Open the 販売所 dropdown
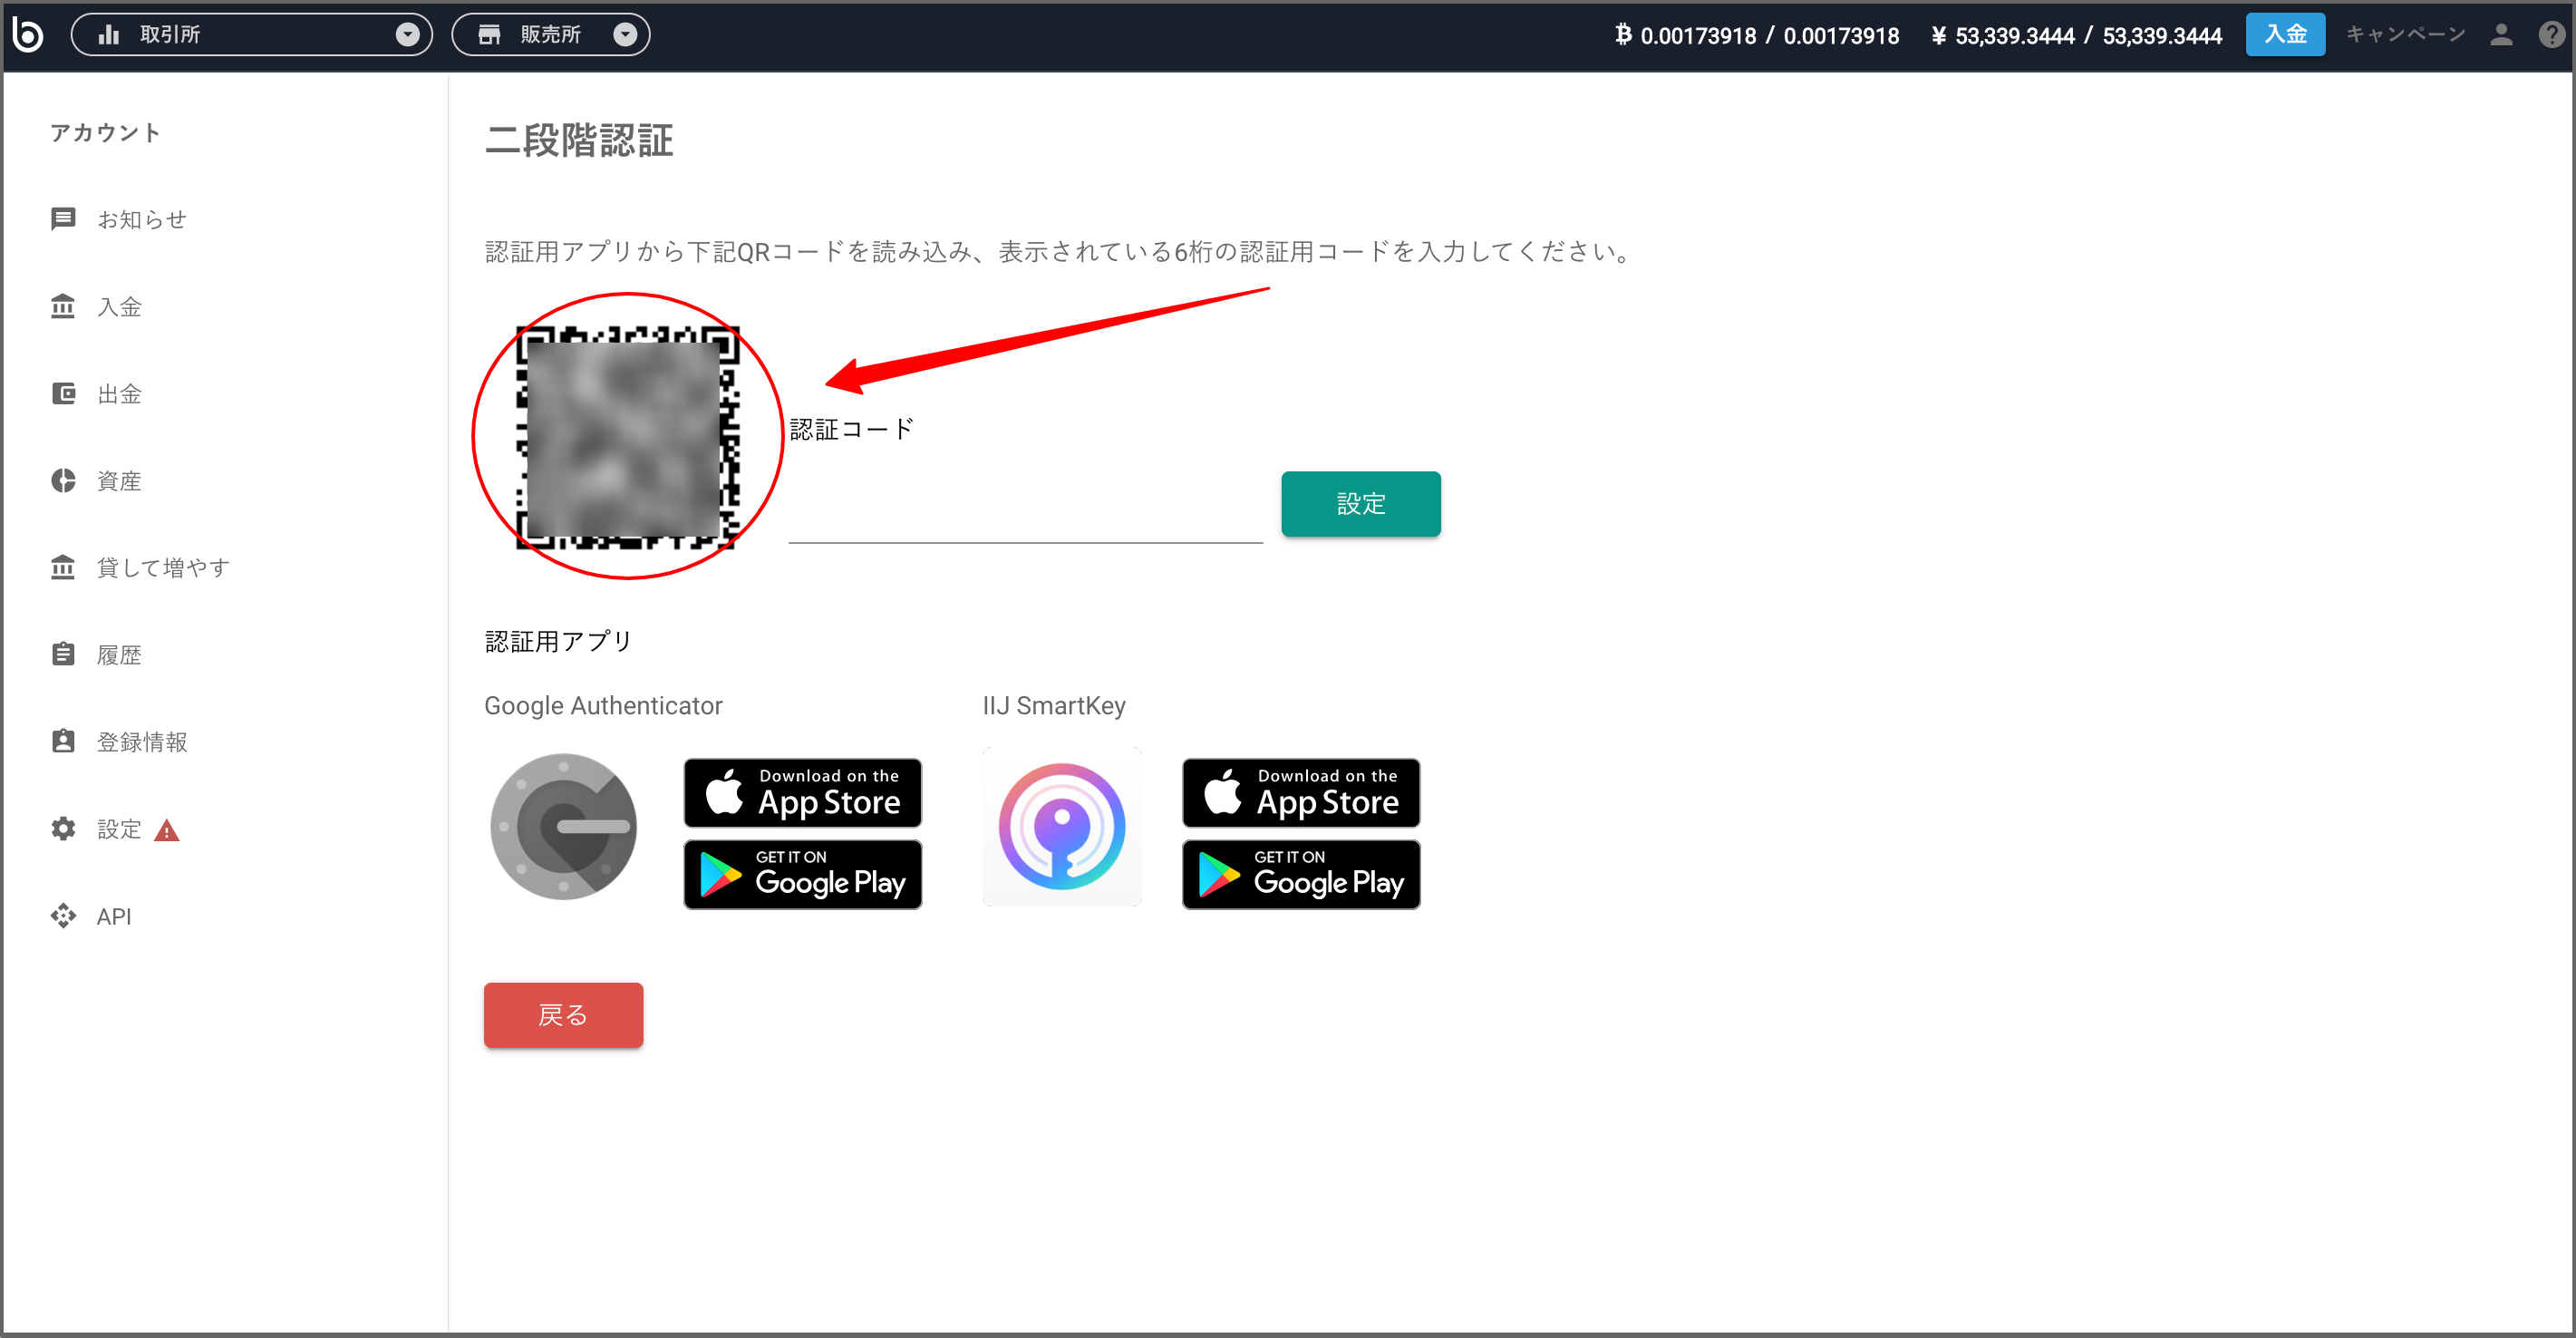 click(551, 35)
